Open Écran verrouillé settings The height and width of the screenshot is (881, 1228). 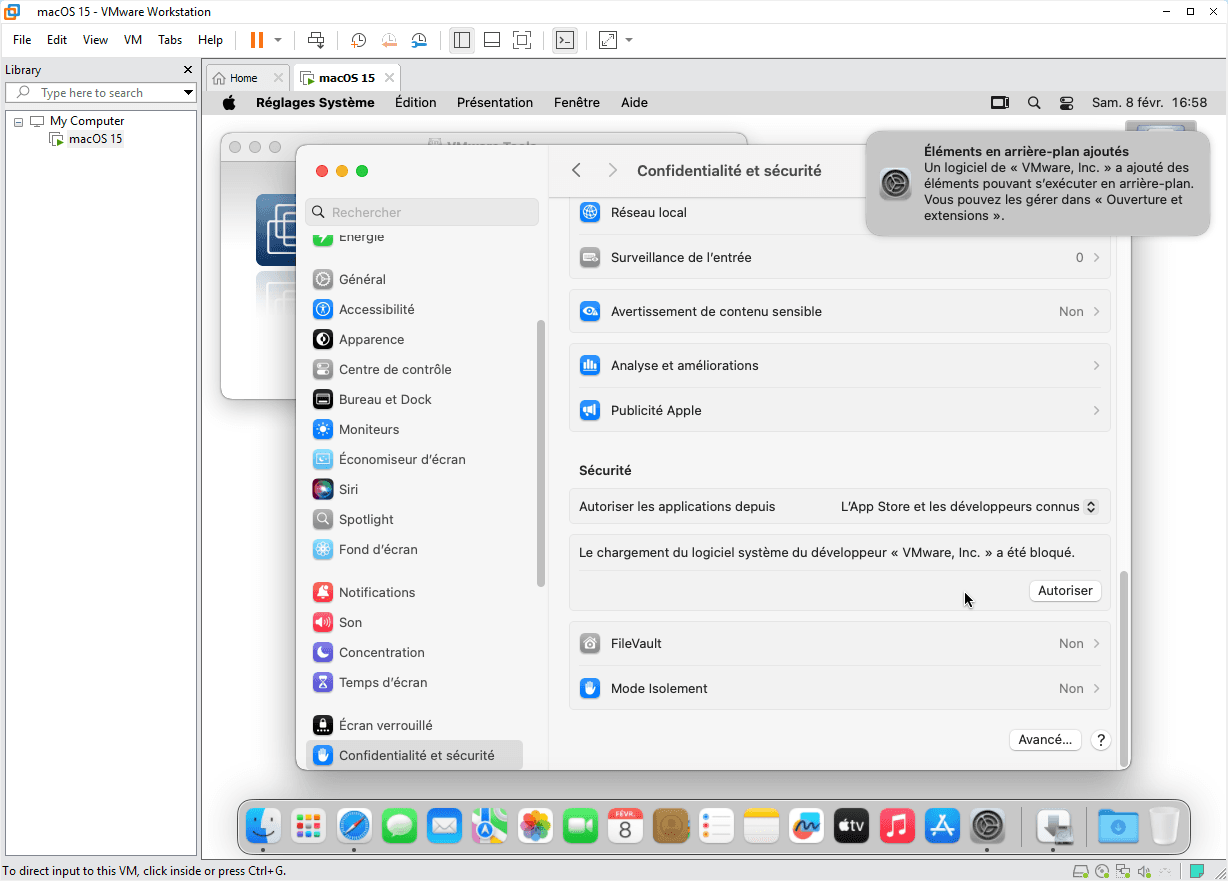414,725
